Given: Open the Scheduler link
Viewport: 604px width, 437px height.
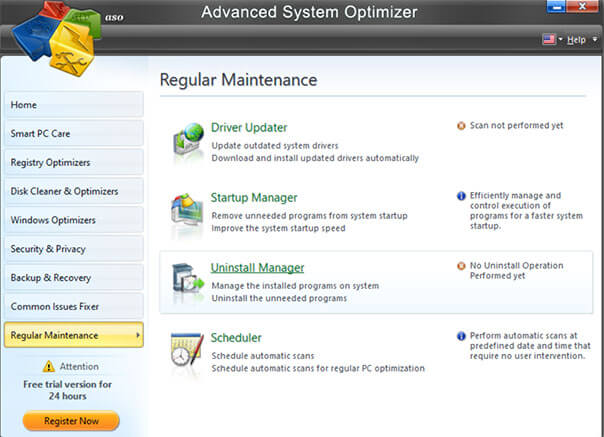Looking at the screenshot, I should tap(236, 338).
